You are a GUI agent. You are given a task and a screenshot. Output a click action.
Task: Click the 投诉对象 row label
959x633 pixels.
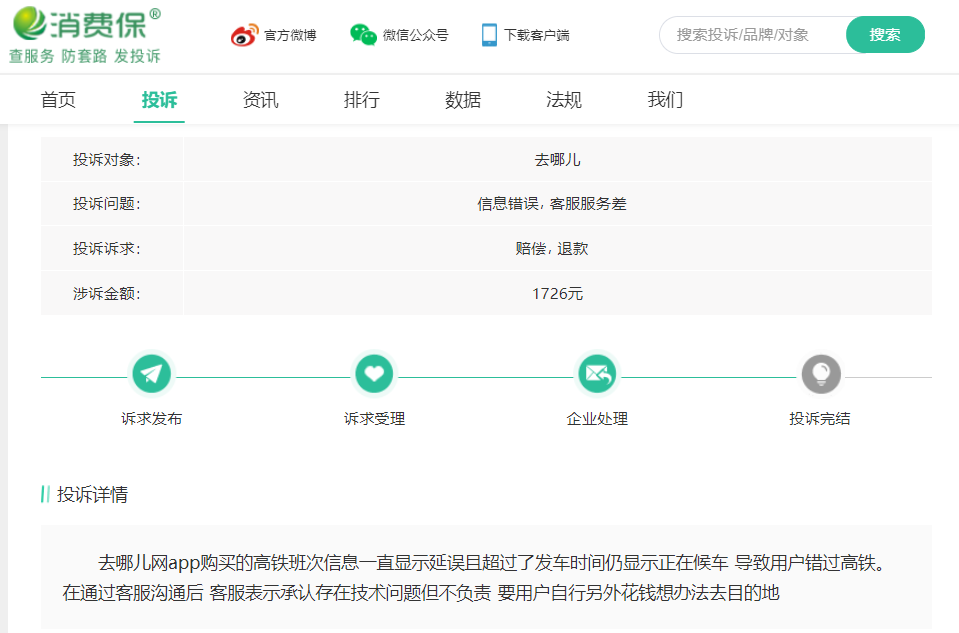pyautogui.click(x=107, y=160)
